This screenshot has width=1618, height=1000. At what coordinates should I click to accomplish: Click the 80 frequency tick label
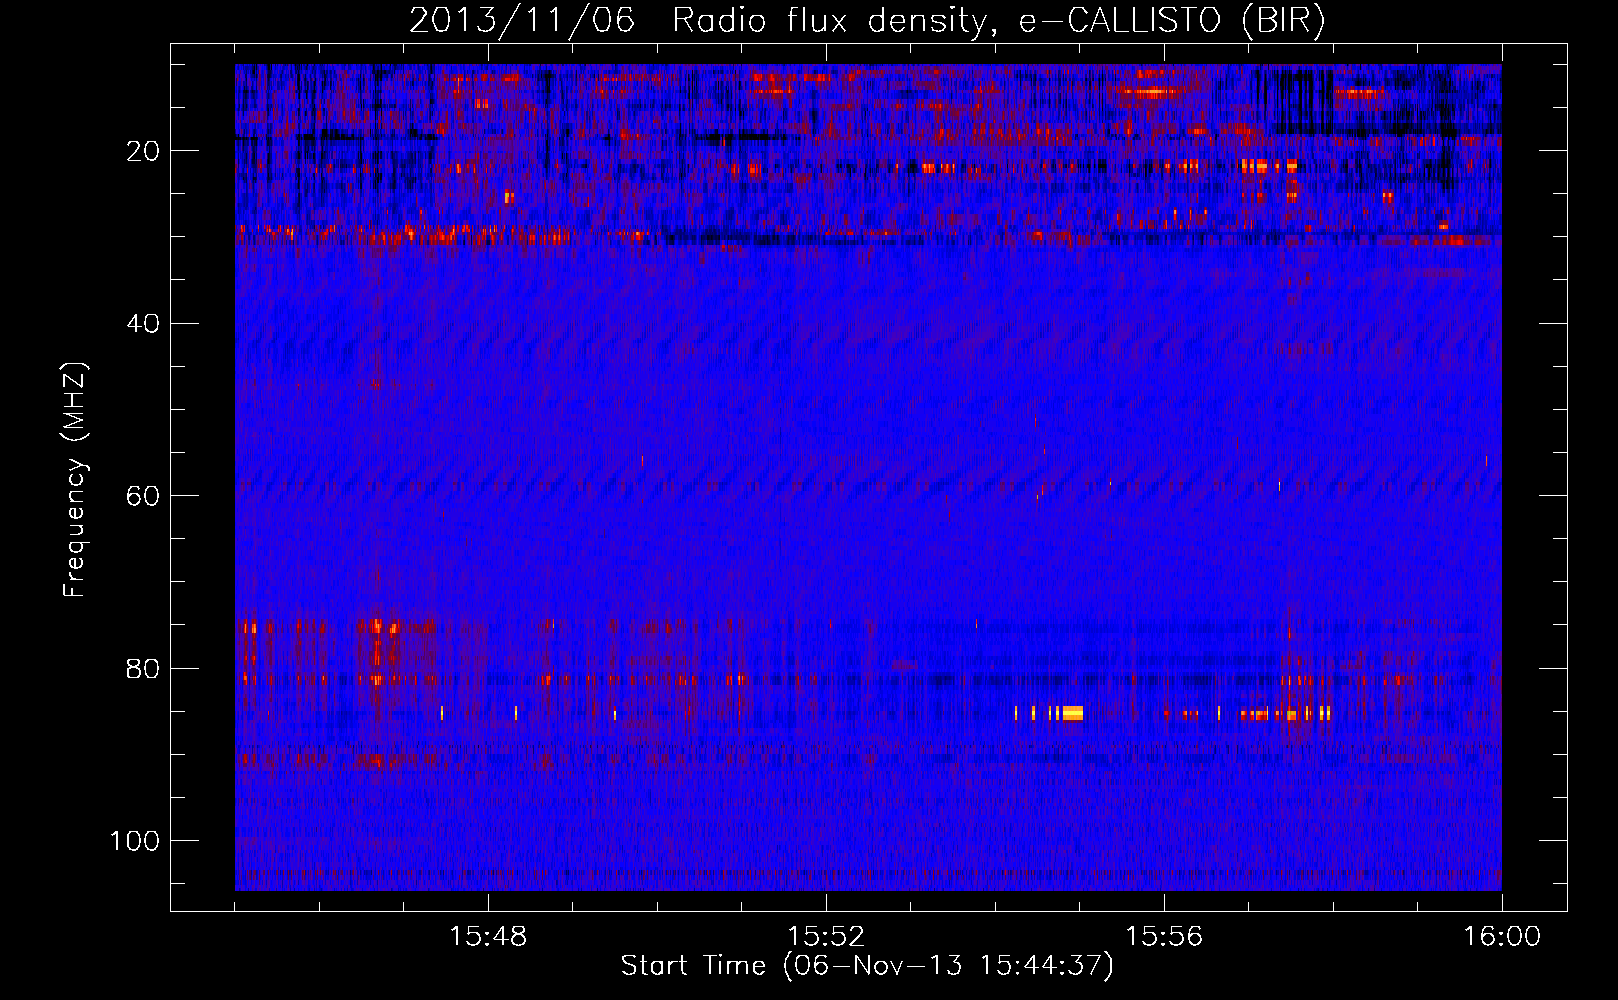(143, 668)
